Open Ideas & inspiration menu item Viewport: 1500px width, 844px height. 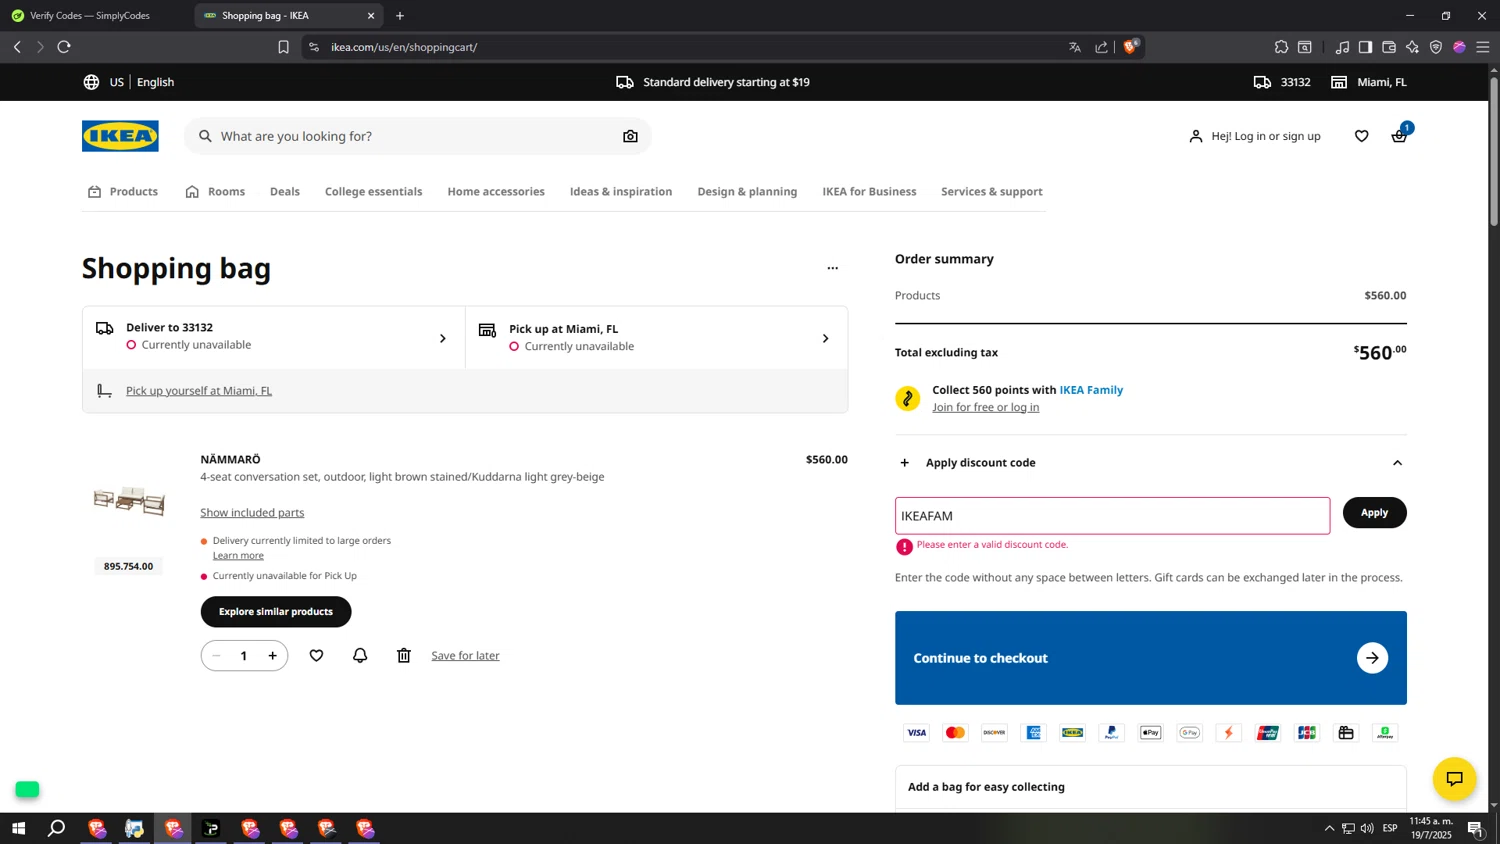pos(621,192)
